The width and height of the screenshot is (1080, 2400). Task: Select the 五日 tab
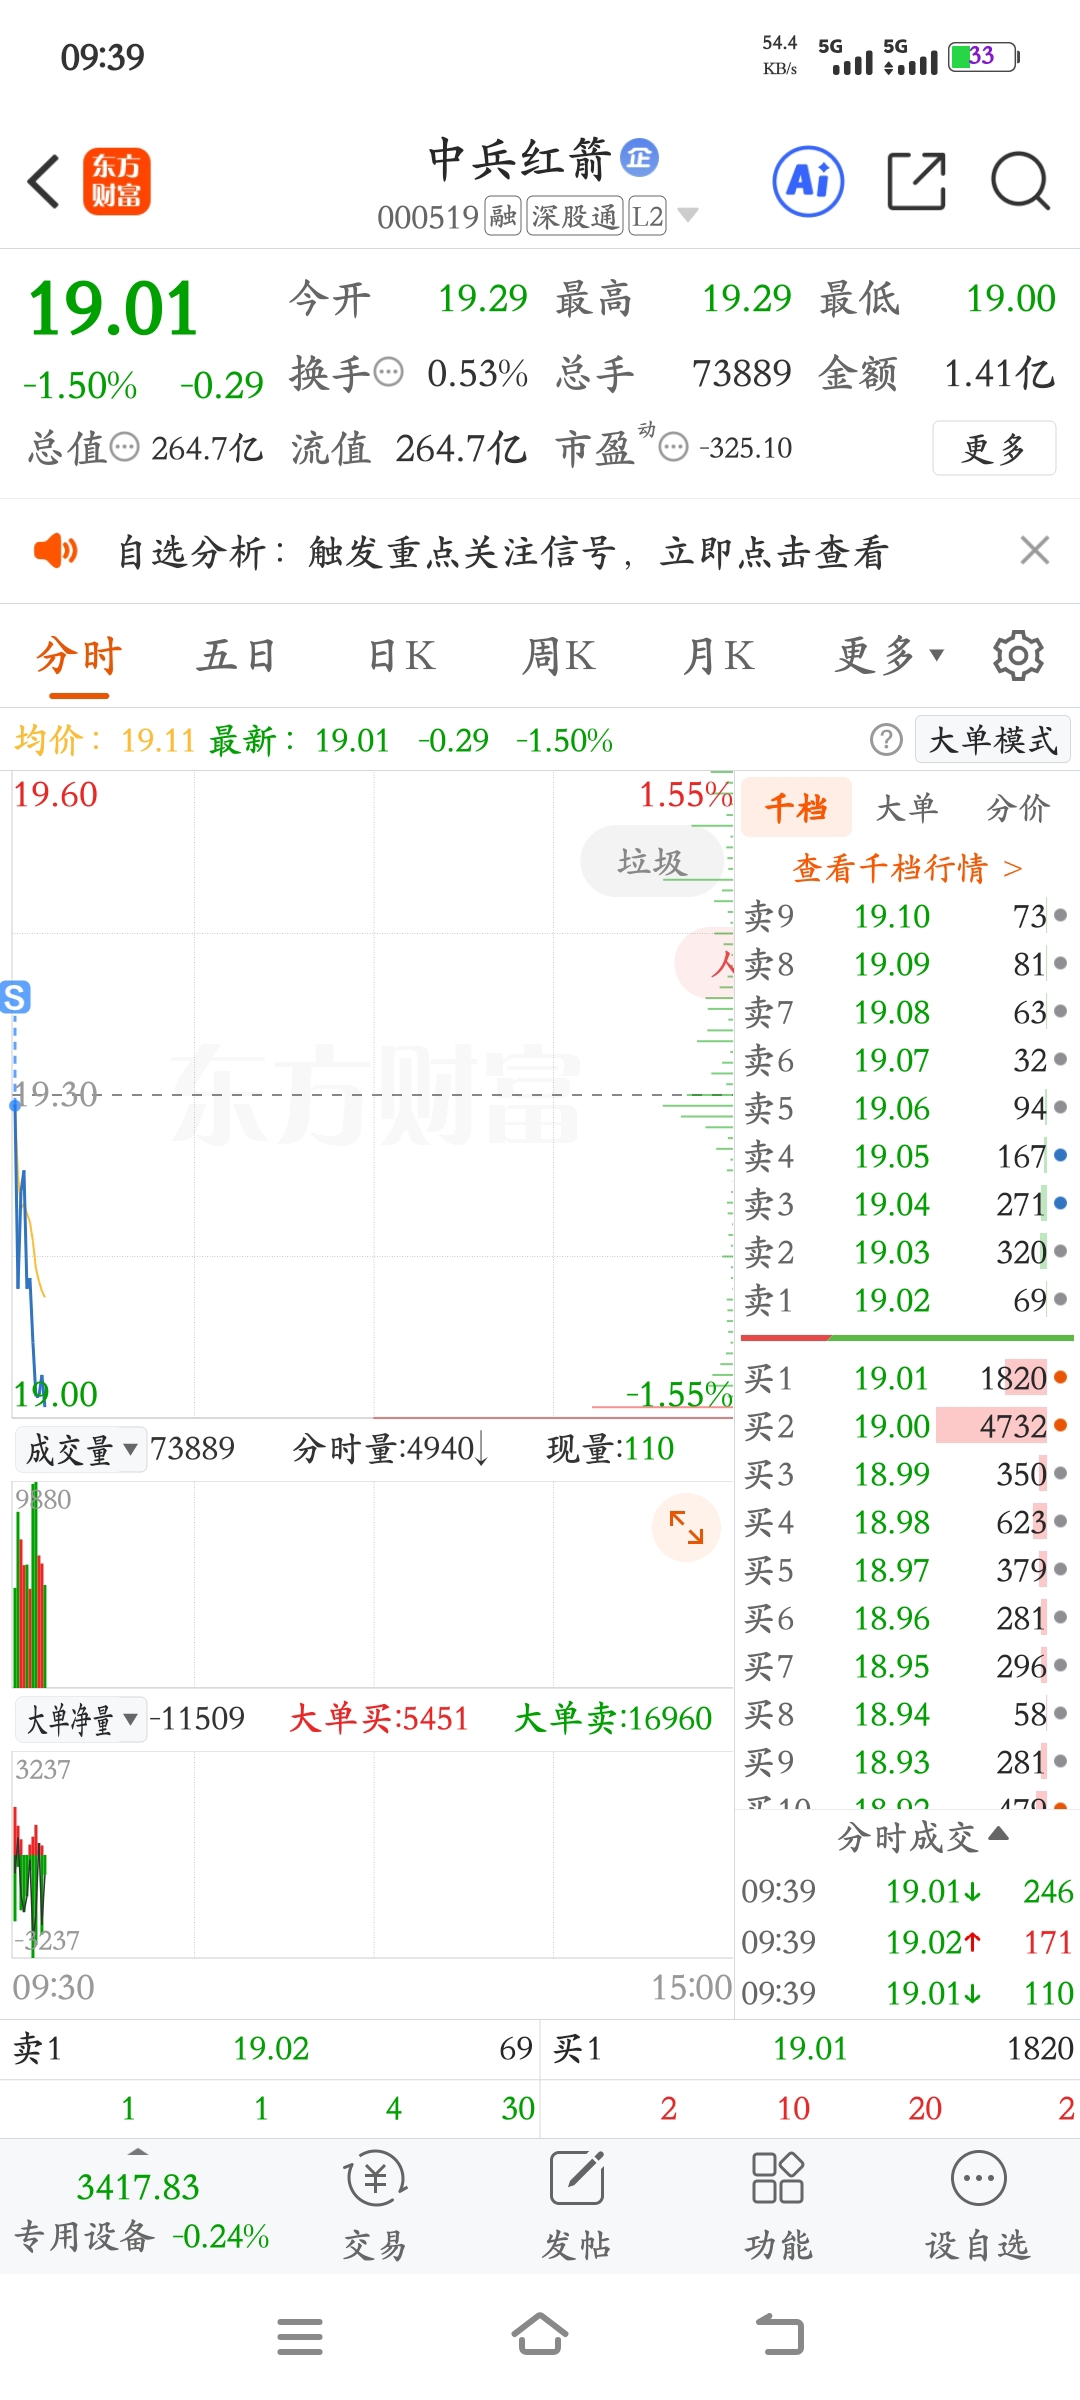click(x=236, y=656)
